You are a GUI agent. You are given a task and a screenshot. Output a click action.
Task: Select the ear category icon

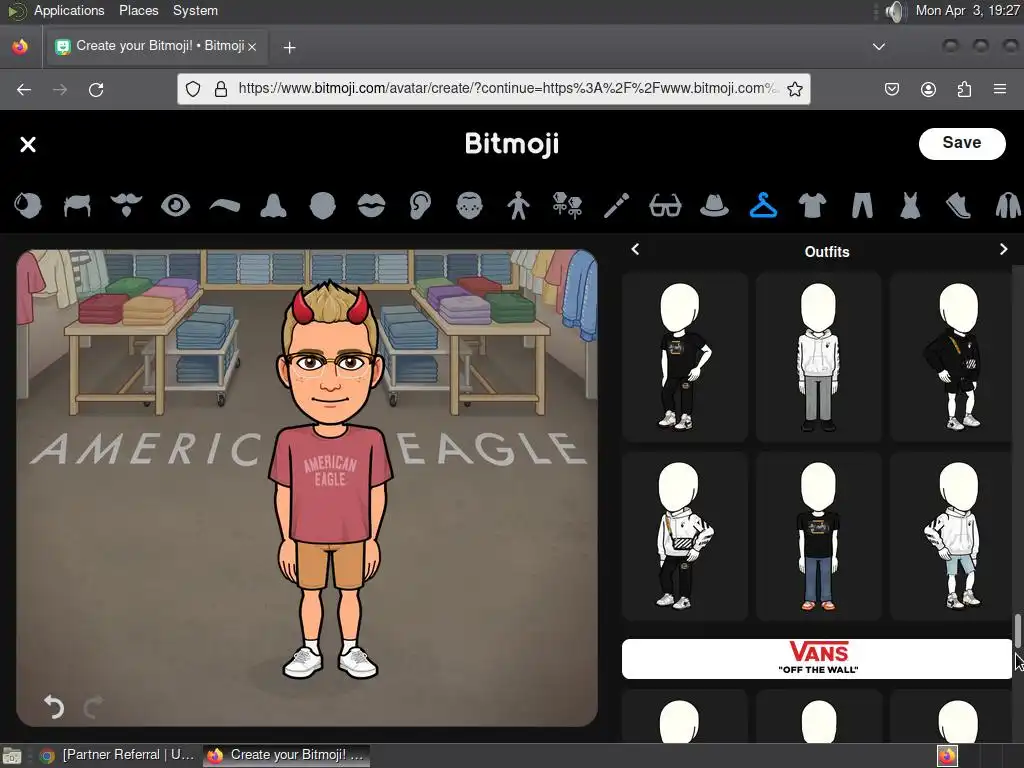pos(421,206)
